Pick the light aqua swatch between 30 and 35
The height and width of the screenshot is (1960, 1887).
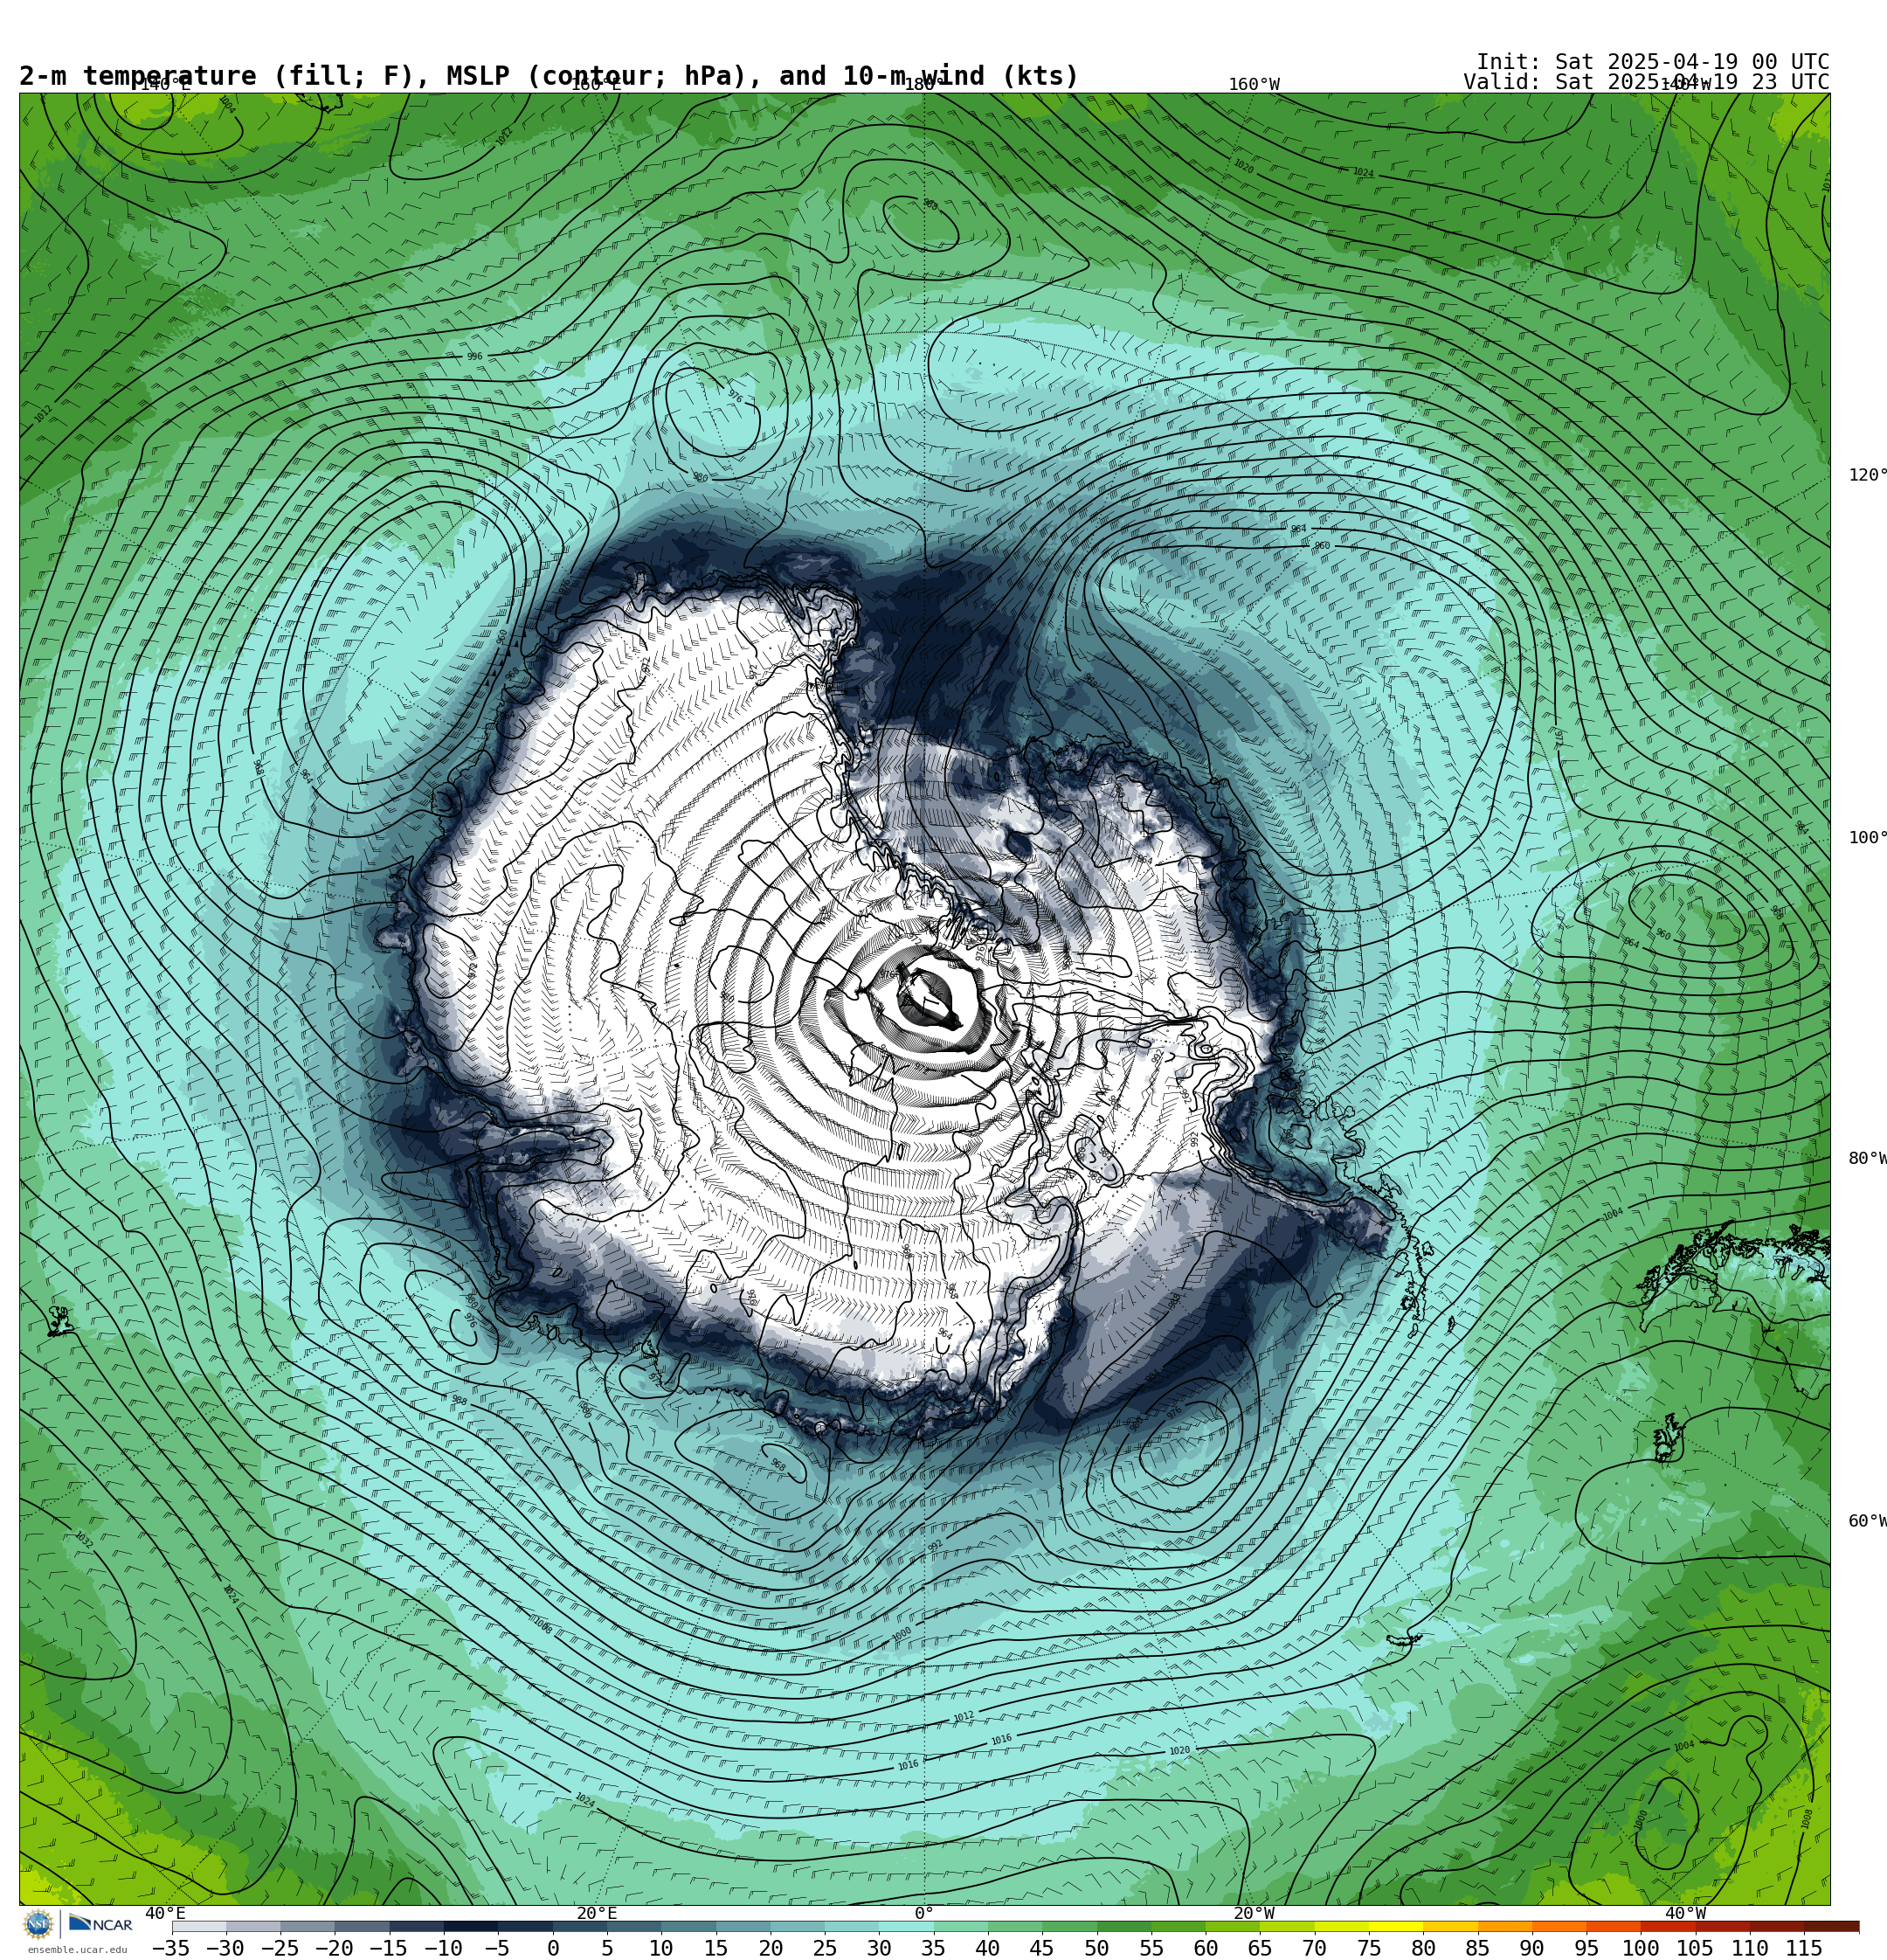[906, 1926]
